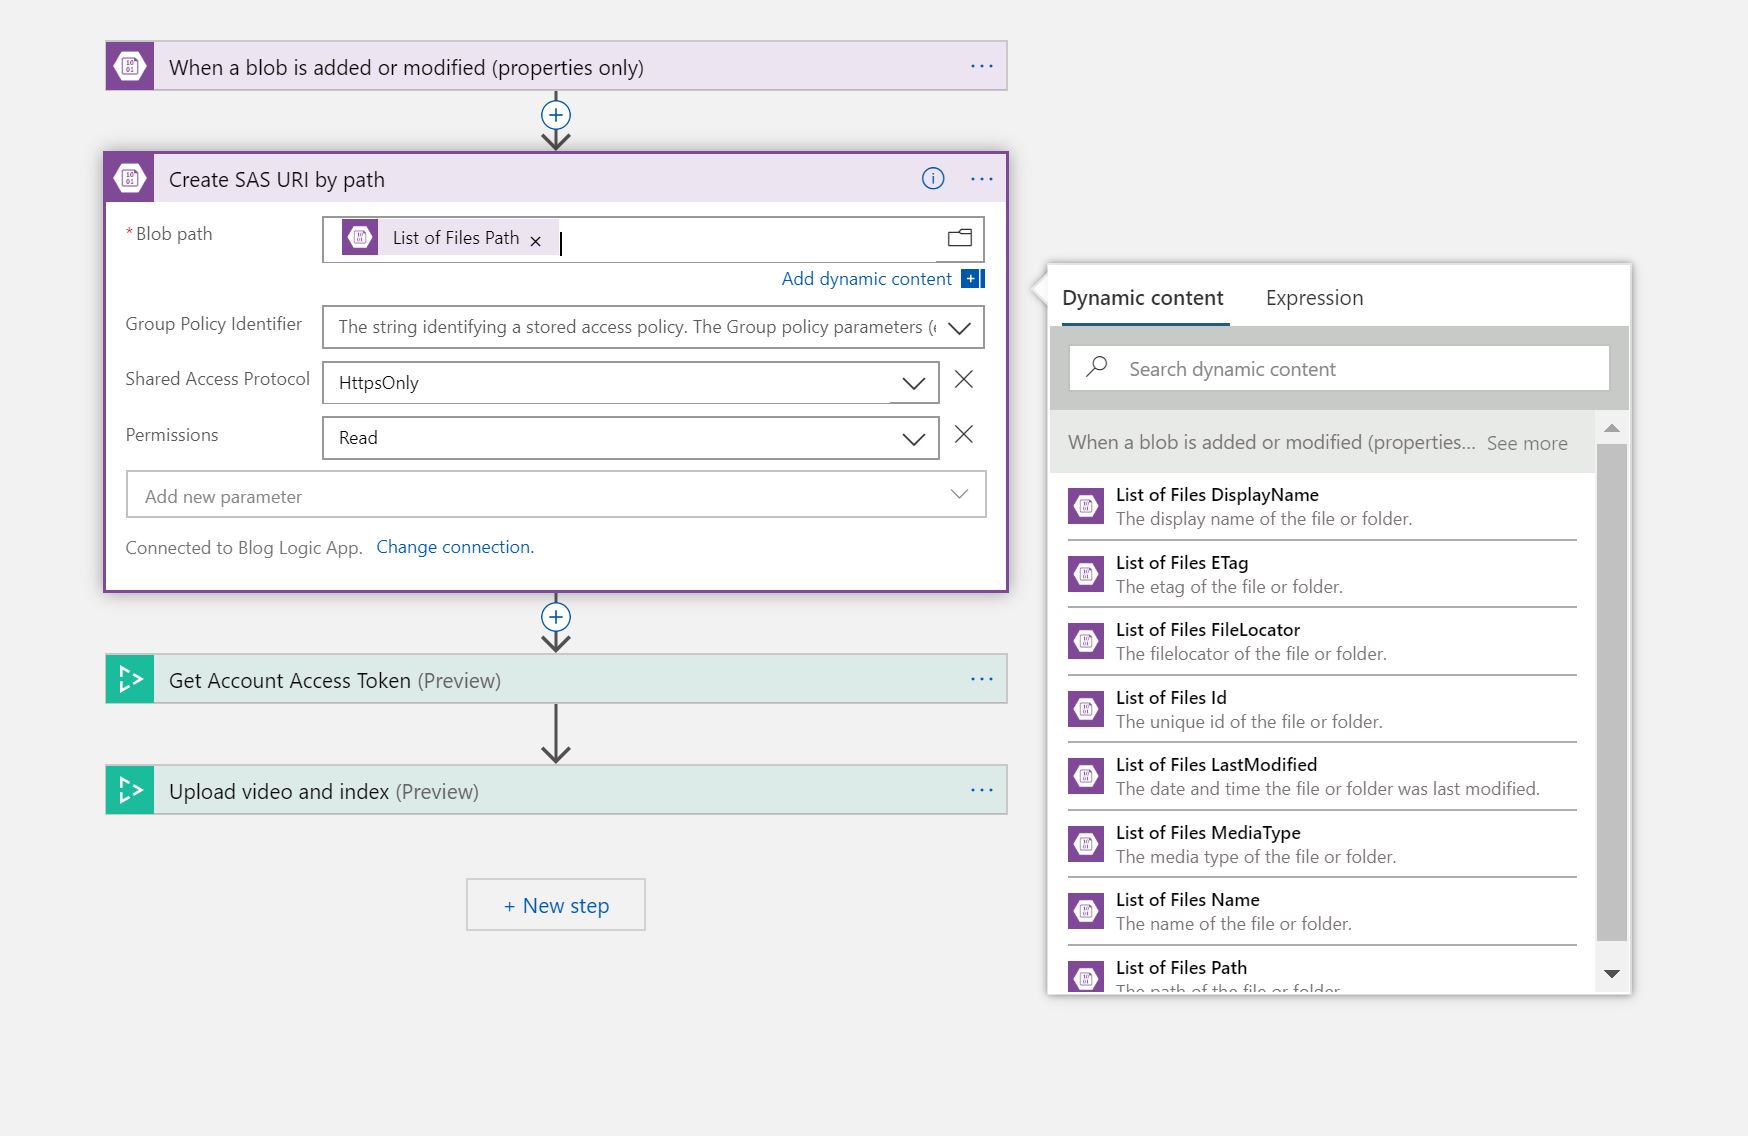Expand Group Policy Identifier dropdown

[959, 328]
